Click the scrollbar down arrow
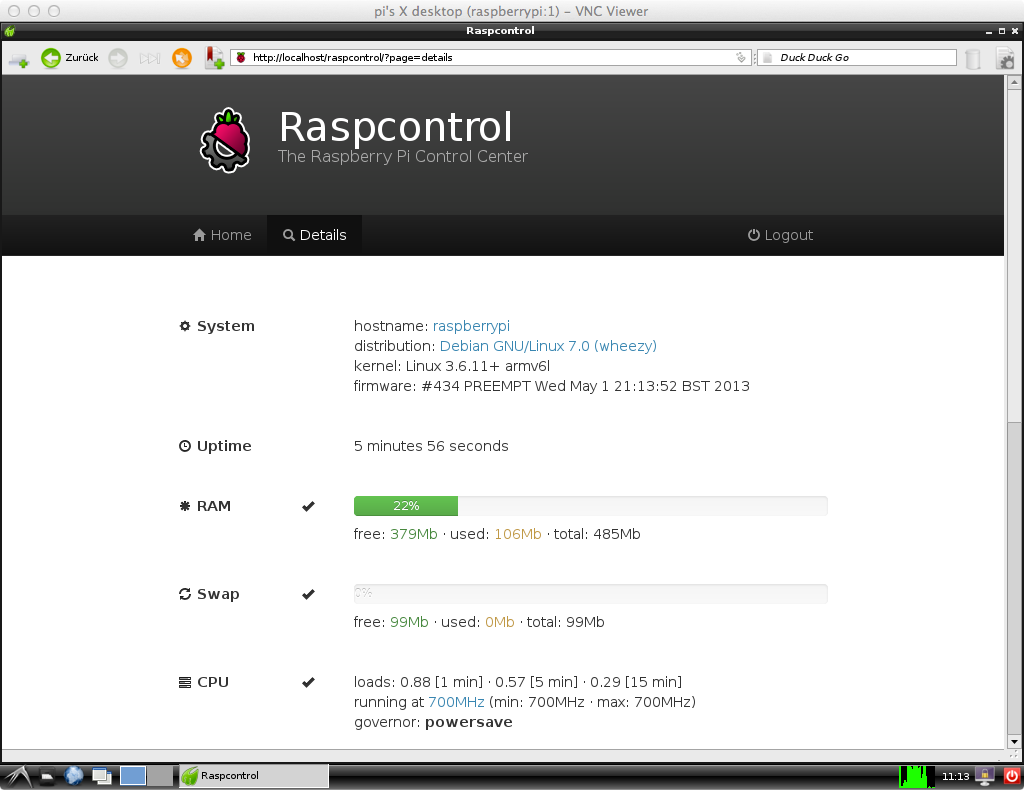Screen dimensions: 1024x790 1014,742
